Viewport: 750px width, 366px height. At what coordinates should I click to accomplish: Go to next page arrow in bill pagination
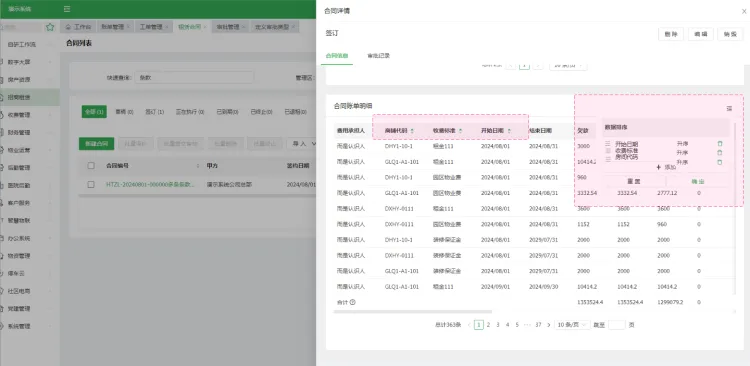coord(549,324)
